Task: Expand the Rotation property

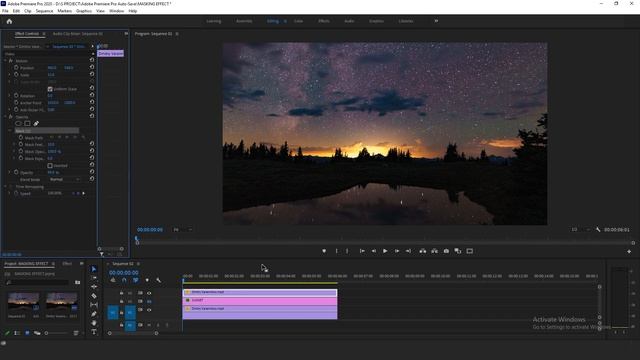Action: 10,96
